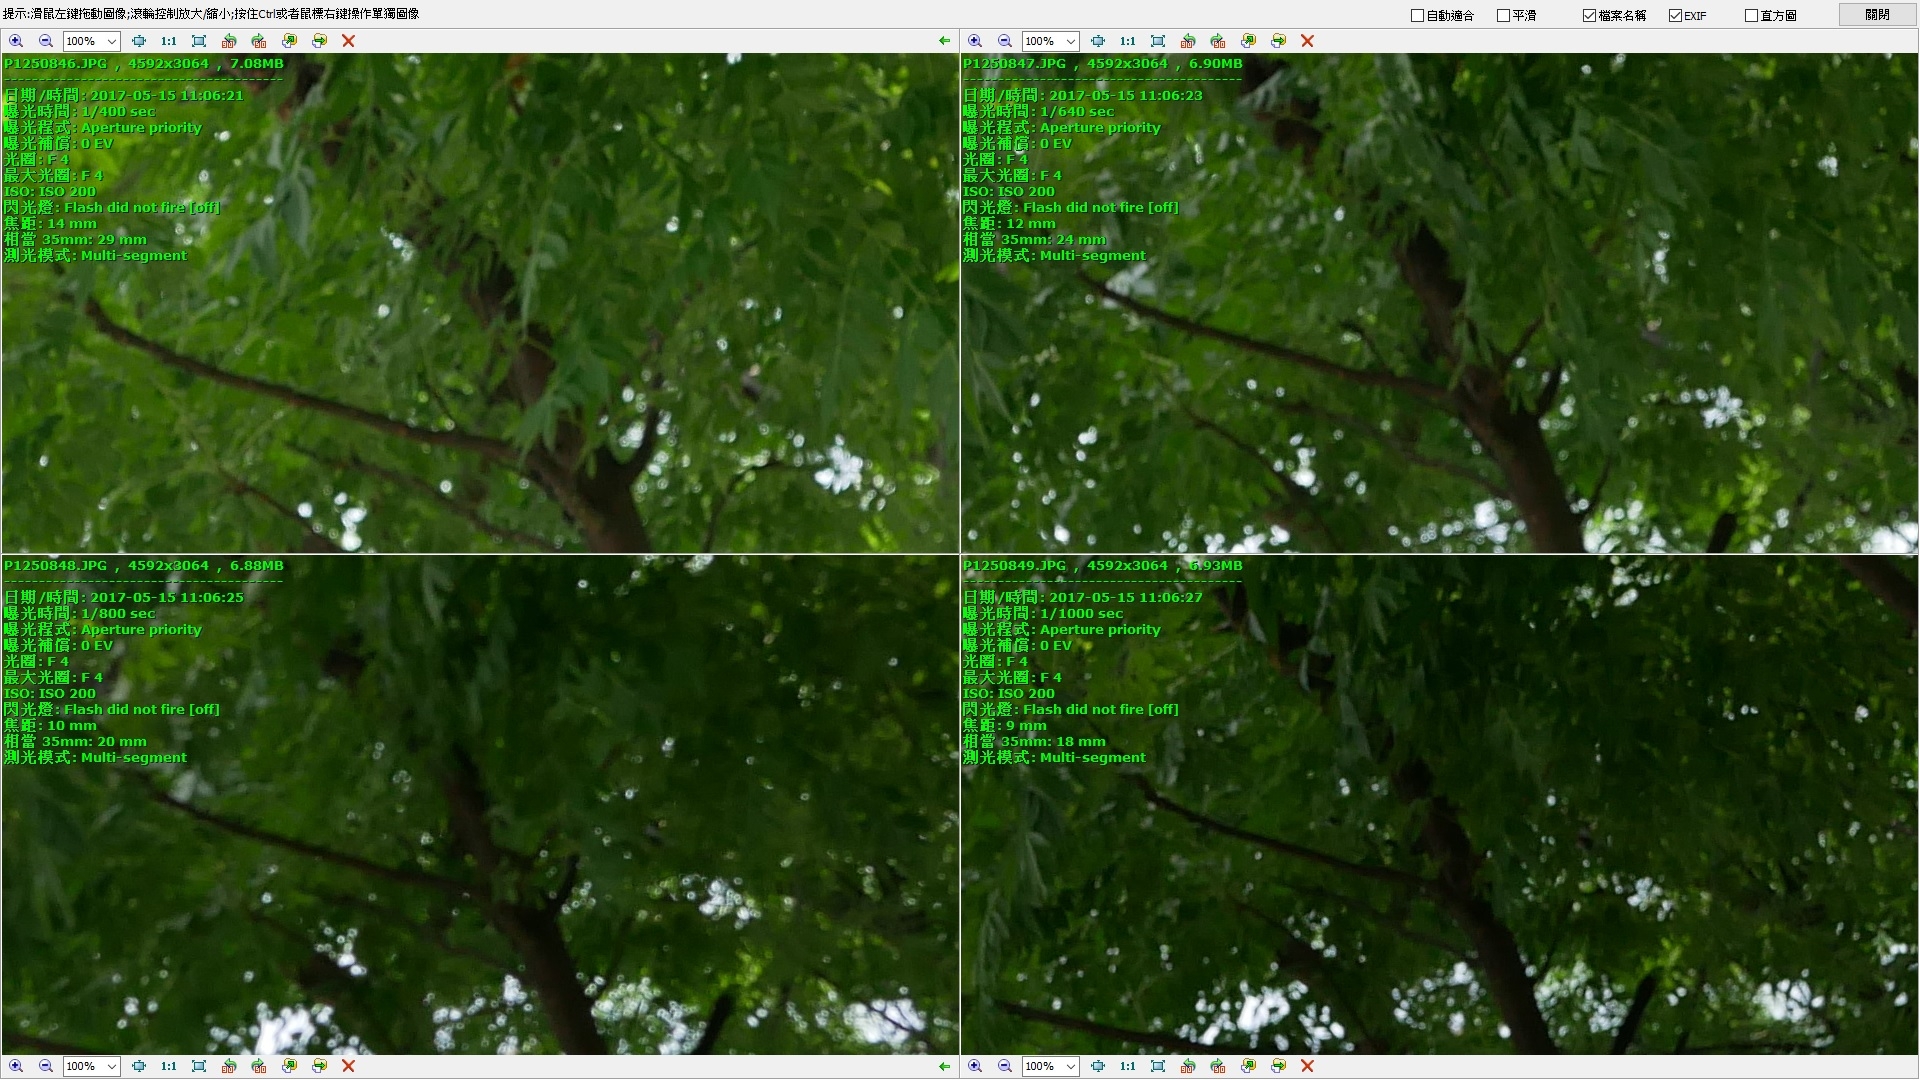Click the '焦距: 10 mm' focal length text

(x=50, y=726)
